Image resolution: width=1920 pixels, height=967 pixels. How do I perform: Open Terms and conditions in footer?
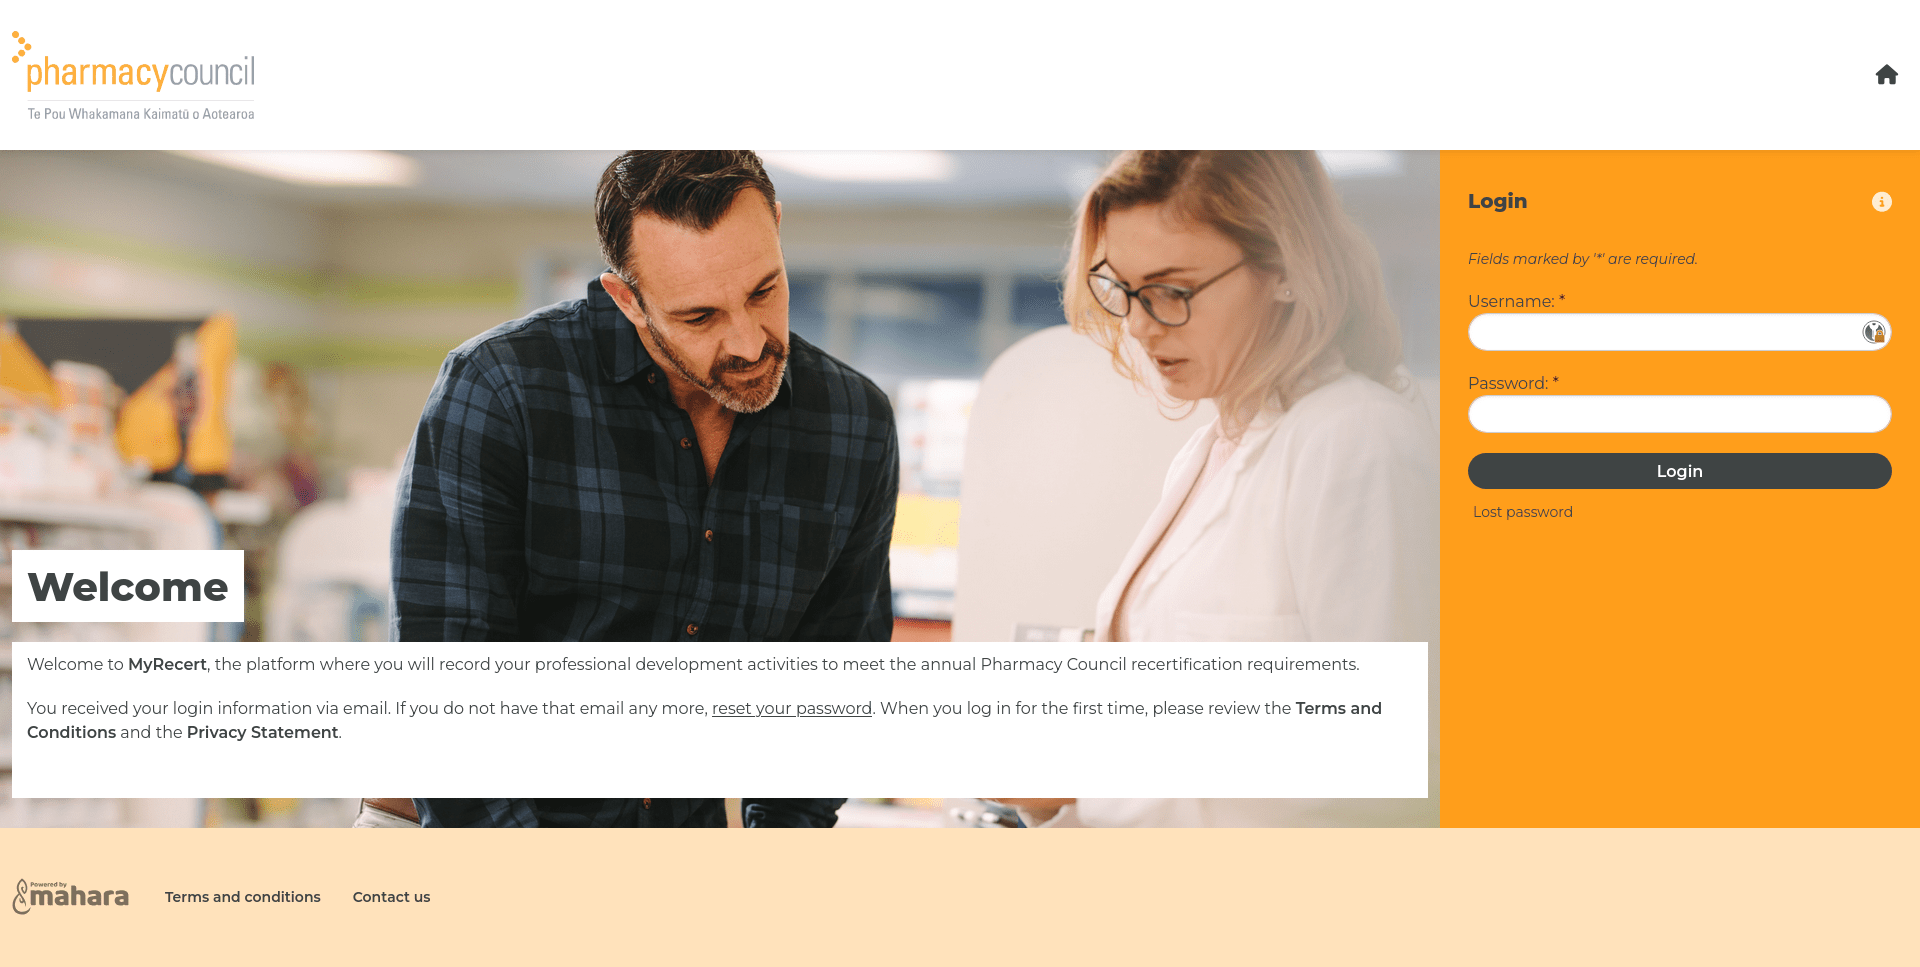point(242,897)
